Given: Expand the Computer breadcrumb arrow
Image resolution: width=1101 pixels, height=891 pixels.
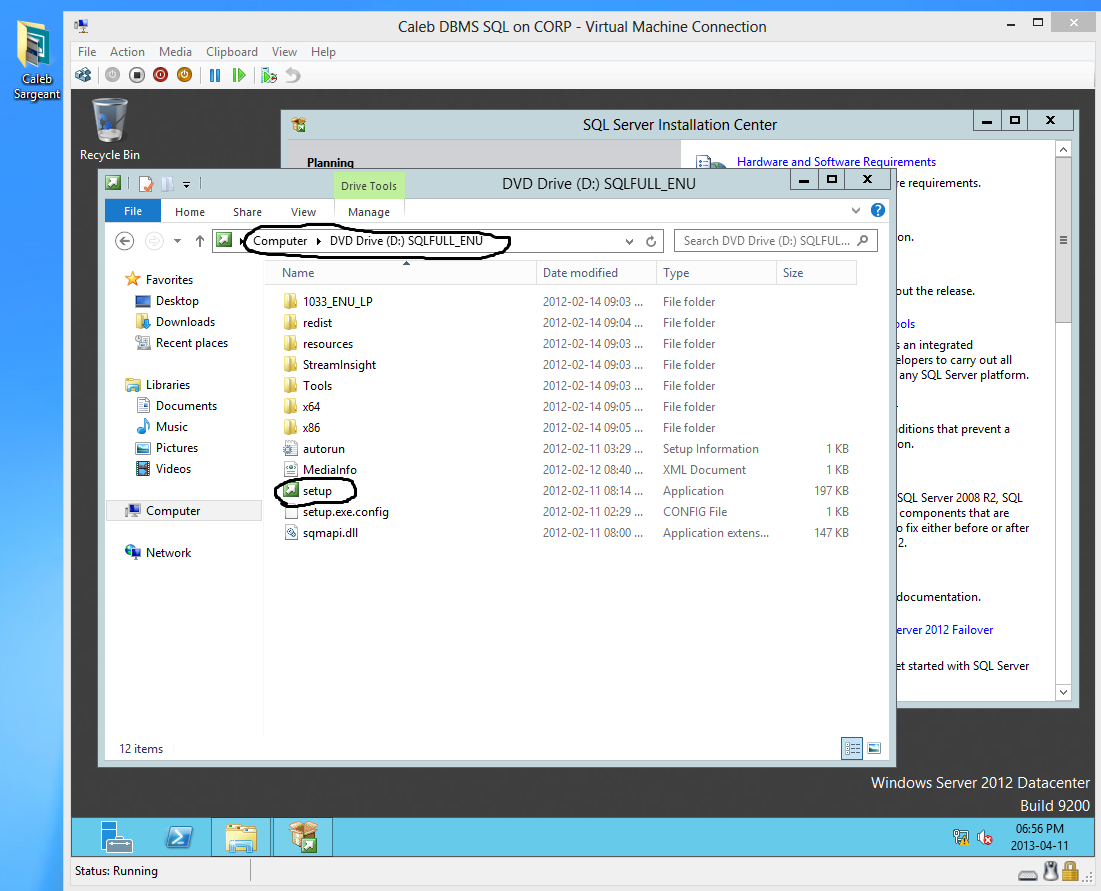Looking at the screenshot, I should coord(319,241).
